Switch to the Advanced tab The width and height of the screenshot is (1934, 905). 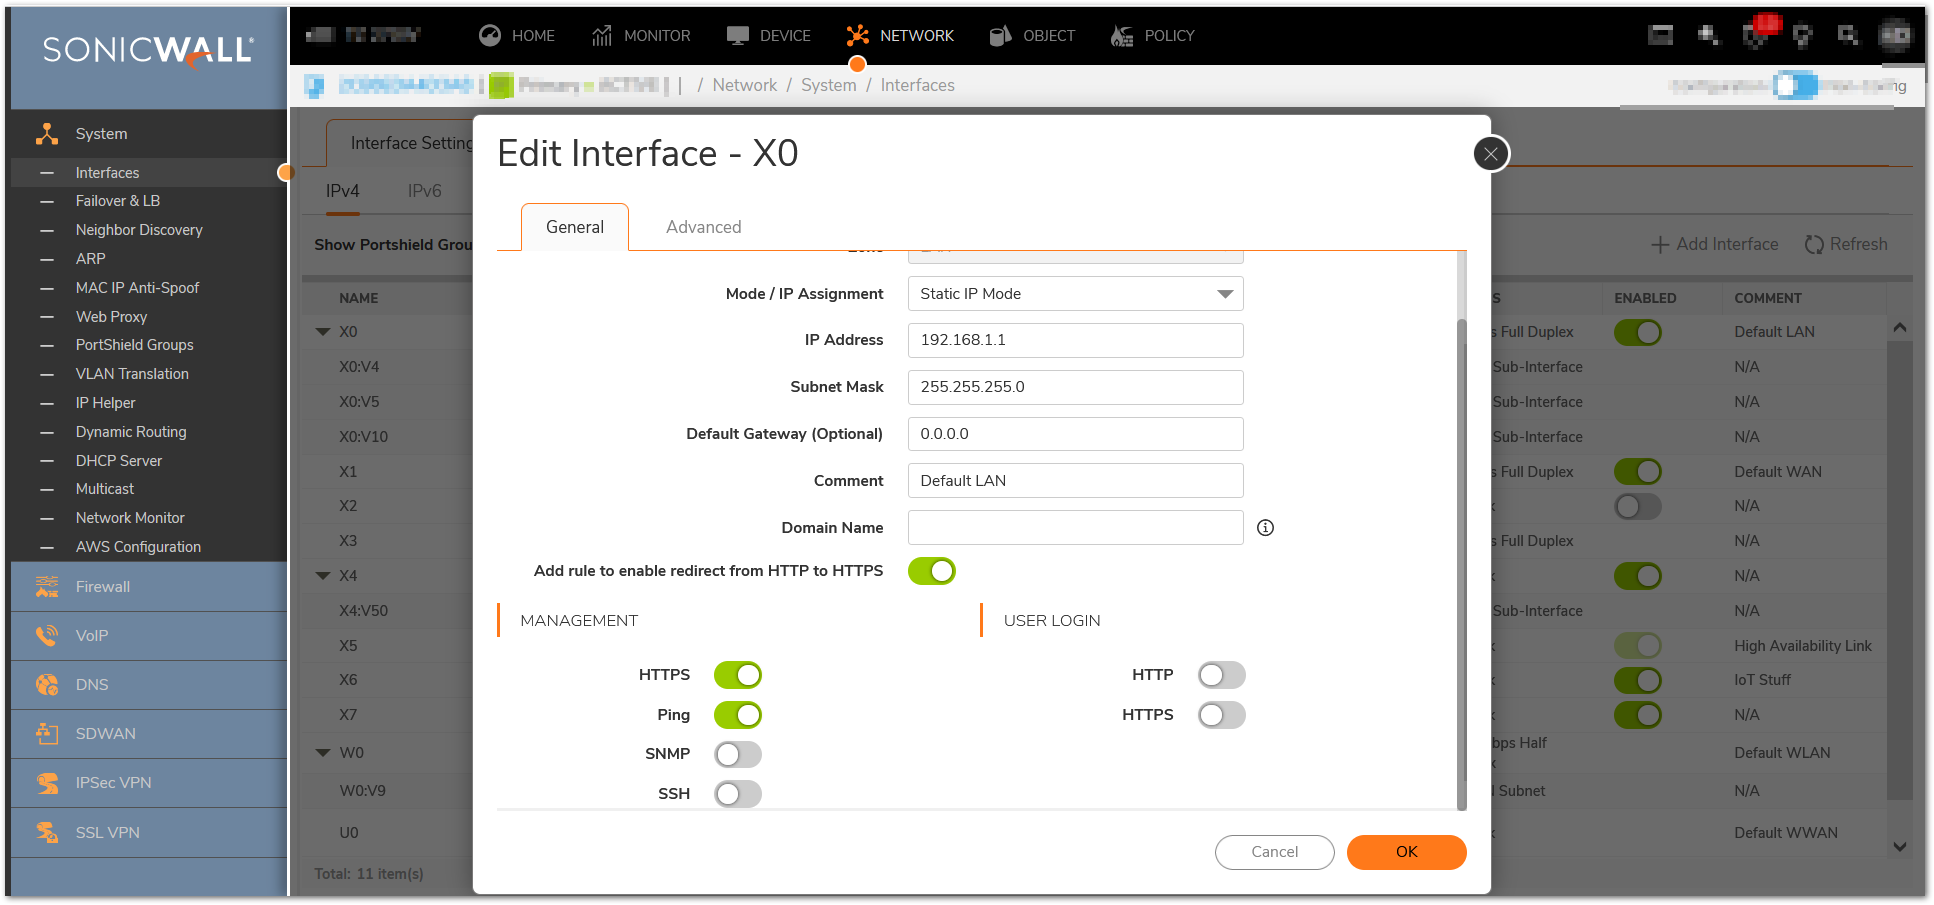704,227
